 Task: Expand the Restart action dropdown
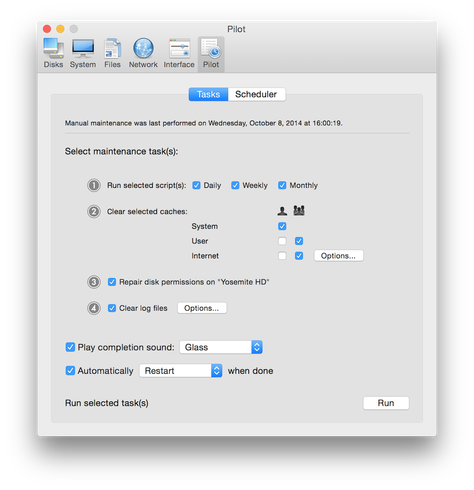coord(181,371)
